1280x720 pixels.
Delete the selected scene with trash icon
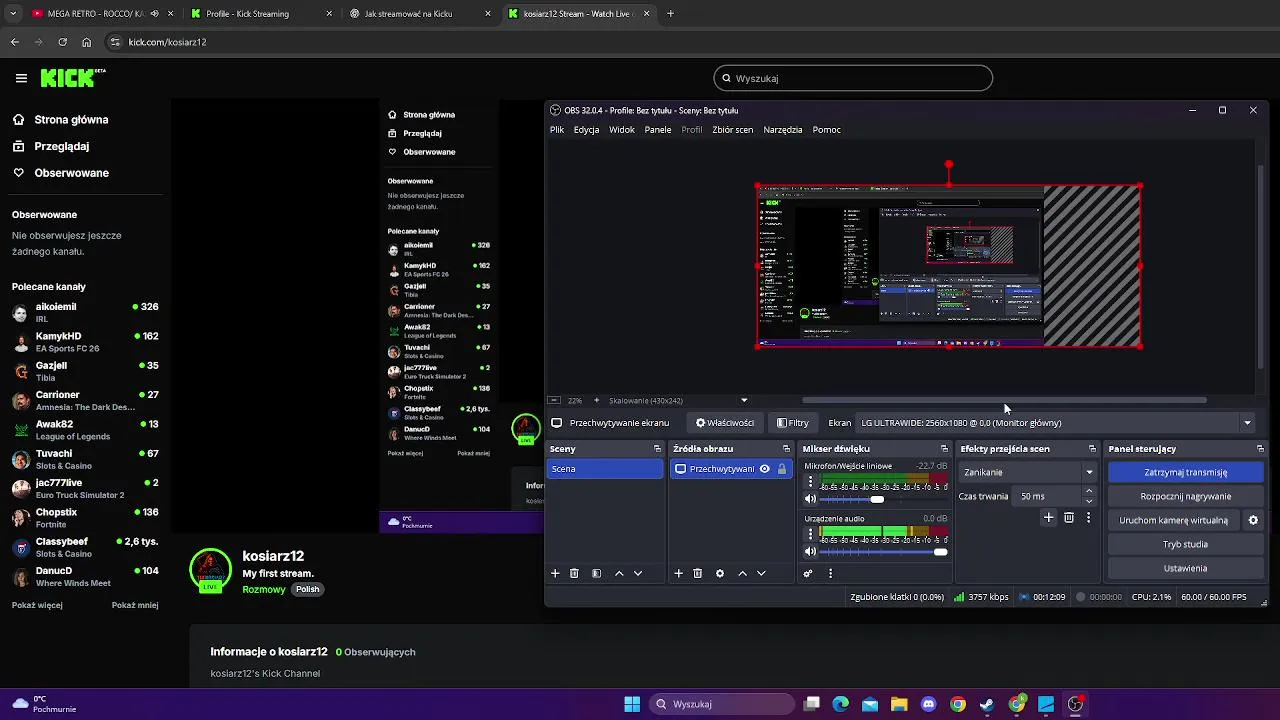(574, 573)
